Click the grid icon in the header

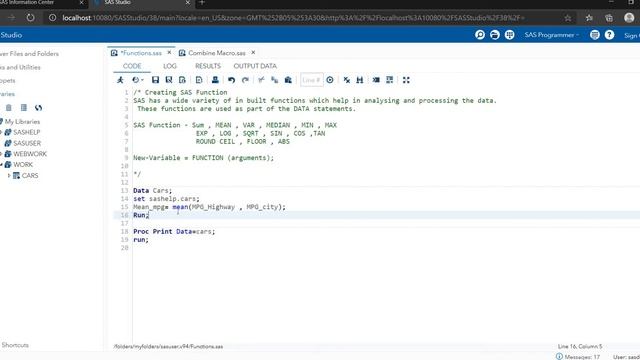coord(509,35)
